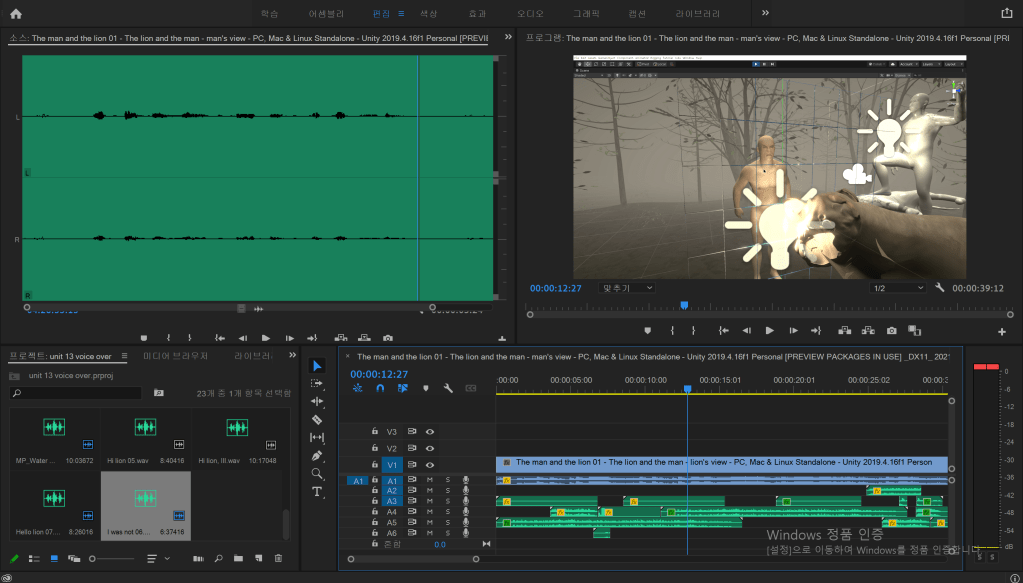This screenshot has height=583, width=1023.
Task: Select the Razor tool in the tools panel
Action: pos(317,419)
